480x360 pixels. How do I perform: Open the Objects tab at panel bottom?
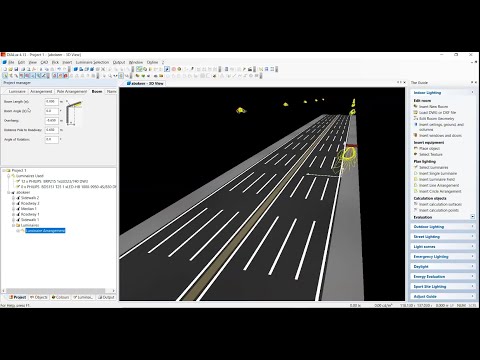pos(39,297)
